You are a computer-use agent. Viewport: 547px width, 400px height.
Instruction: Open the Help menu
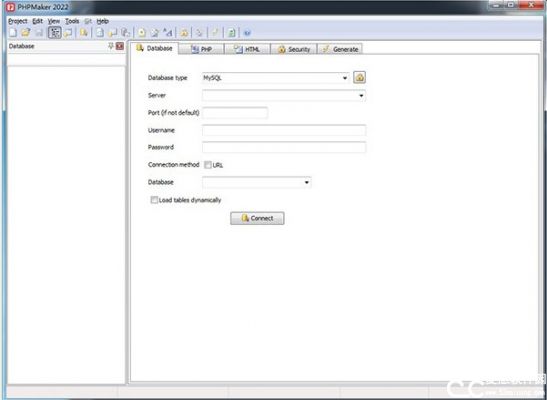(103, 21)
